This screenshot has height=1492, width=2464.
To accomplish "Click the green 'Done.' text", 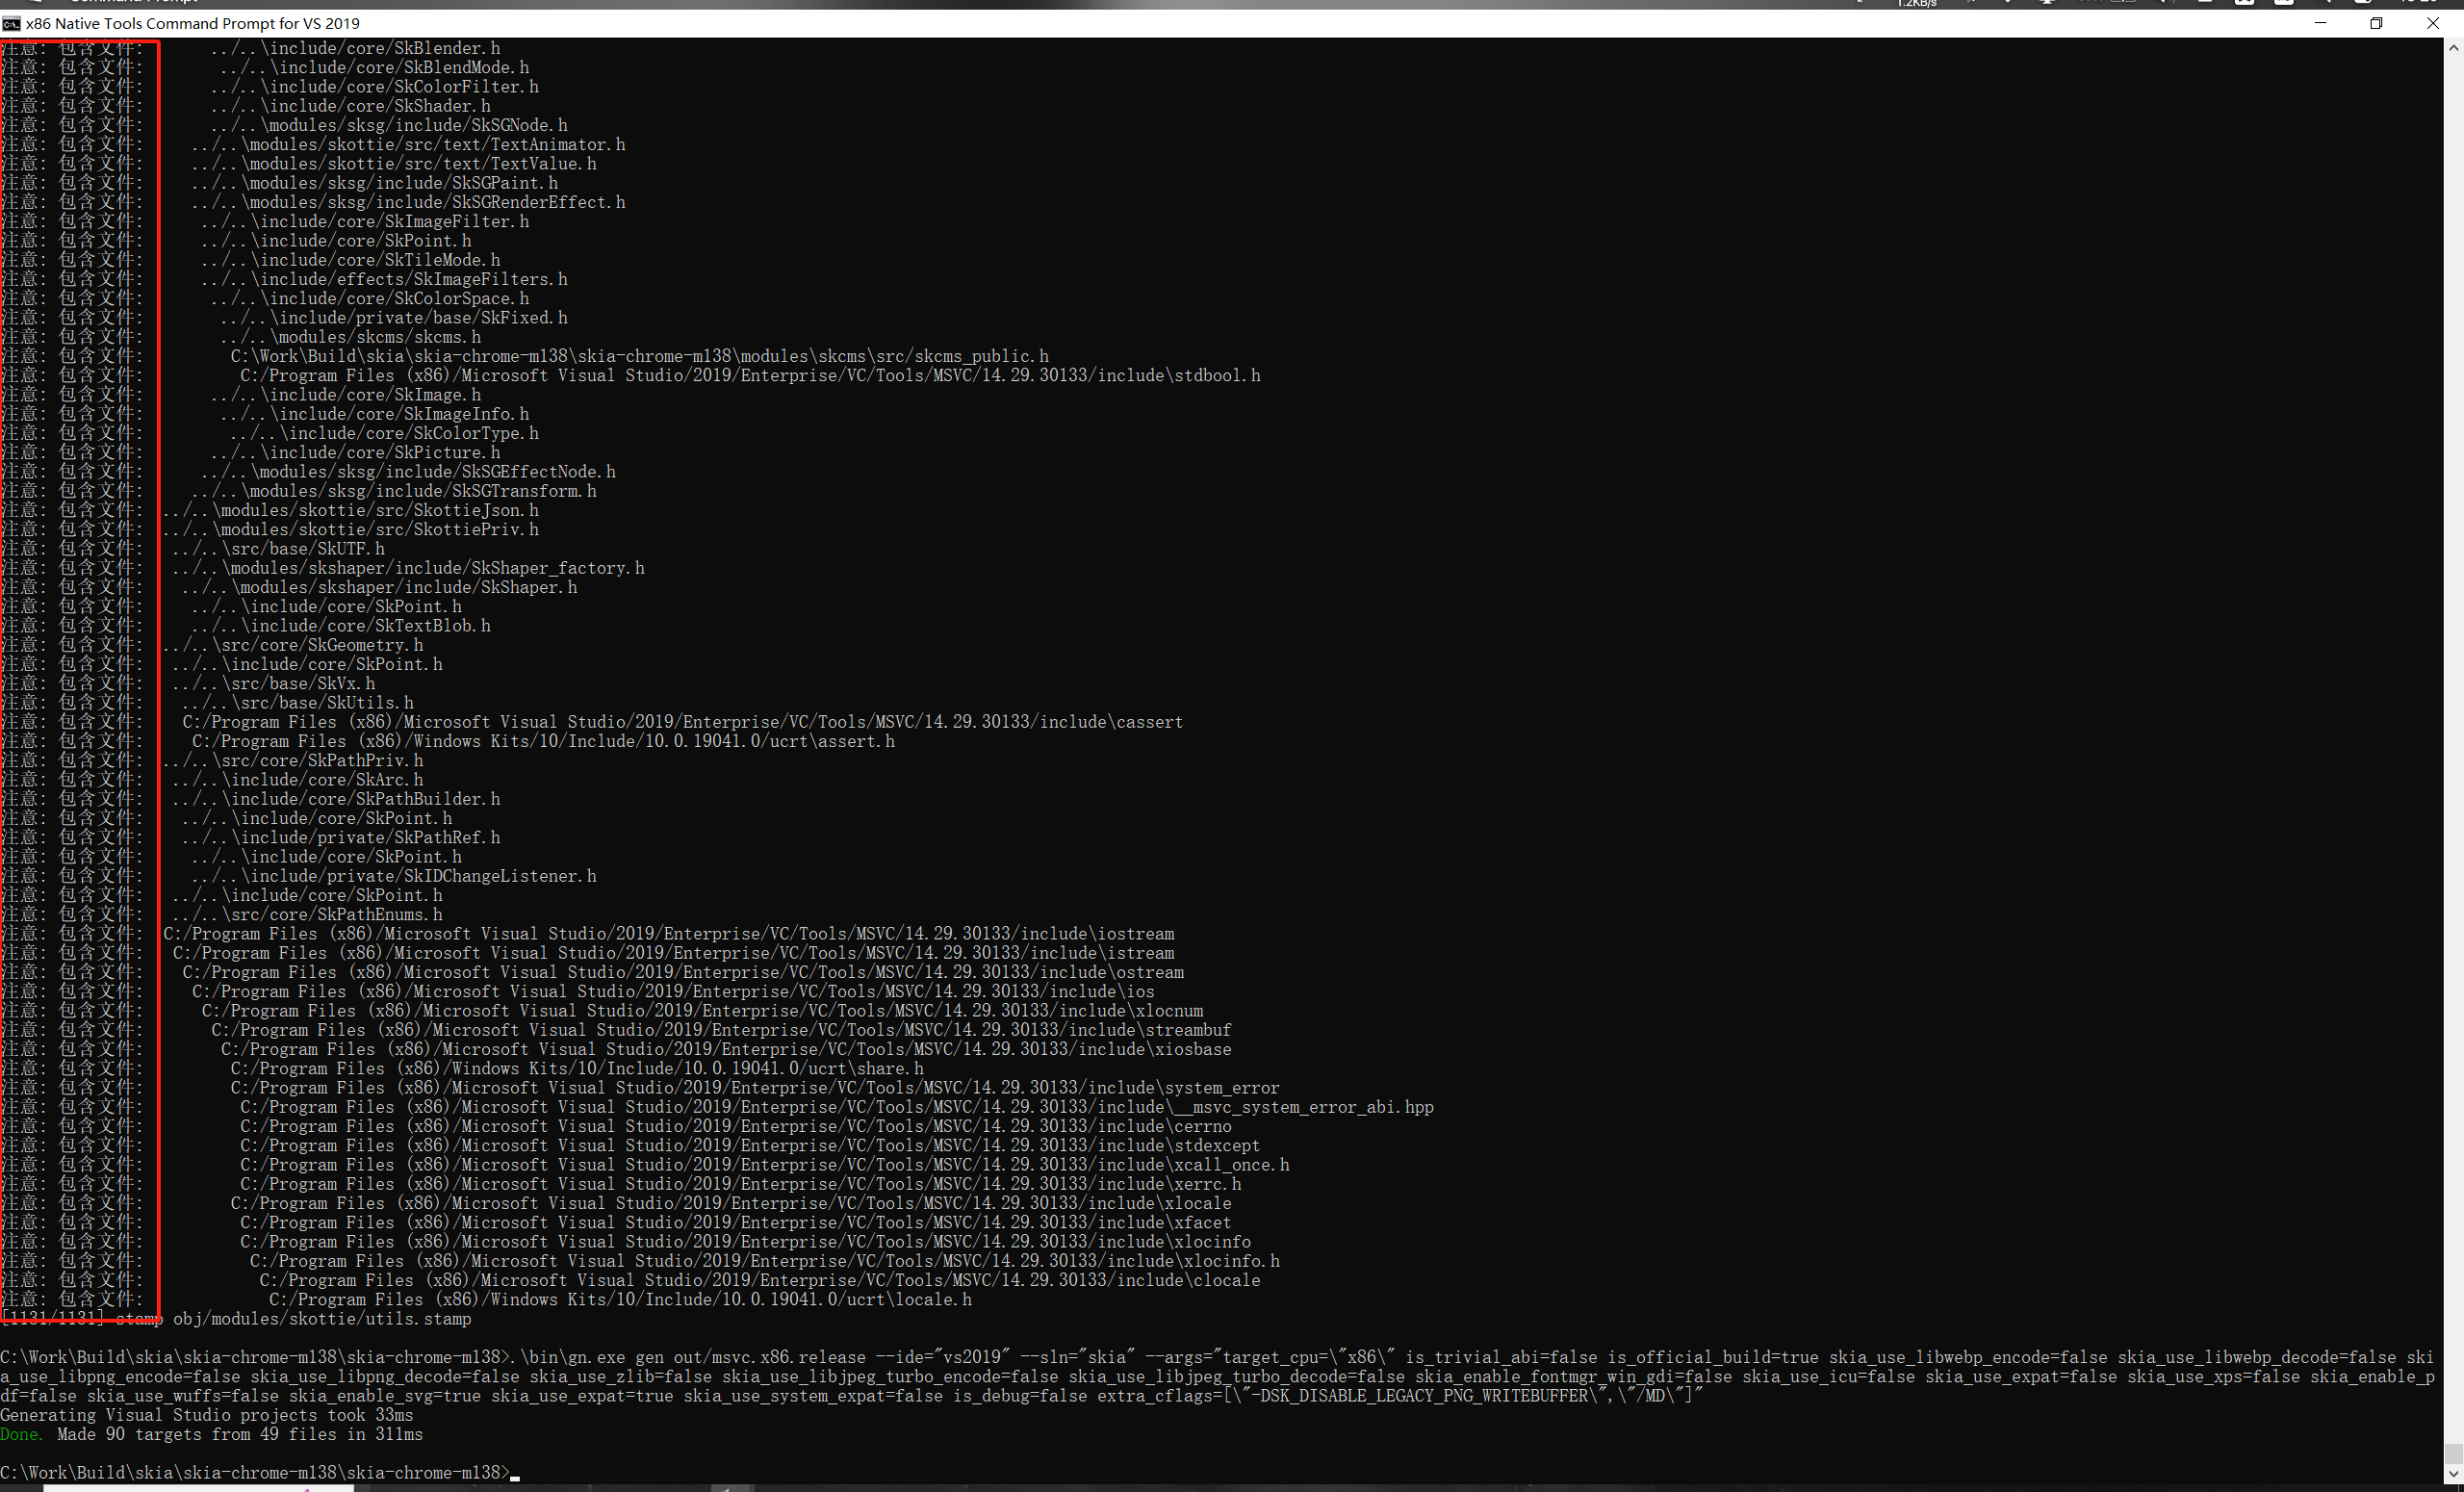I will (x=21, y=1434).
